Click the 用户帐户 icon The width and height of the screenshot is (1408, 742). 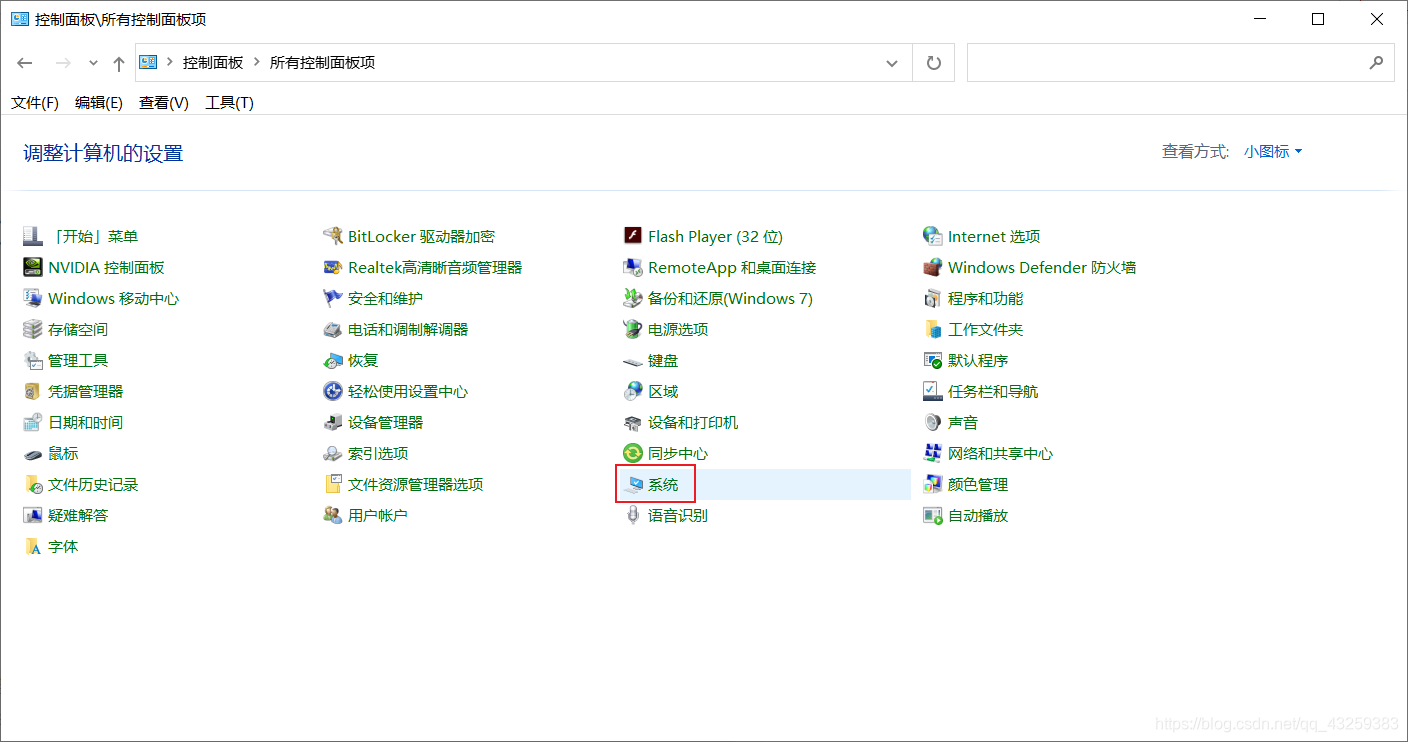pos(333,515)
